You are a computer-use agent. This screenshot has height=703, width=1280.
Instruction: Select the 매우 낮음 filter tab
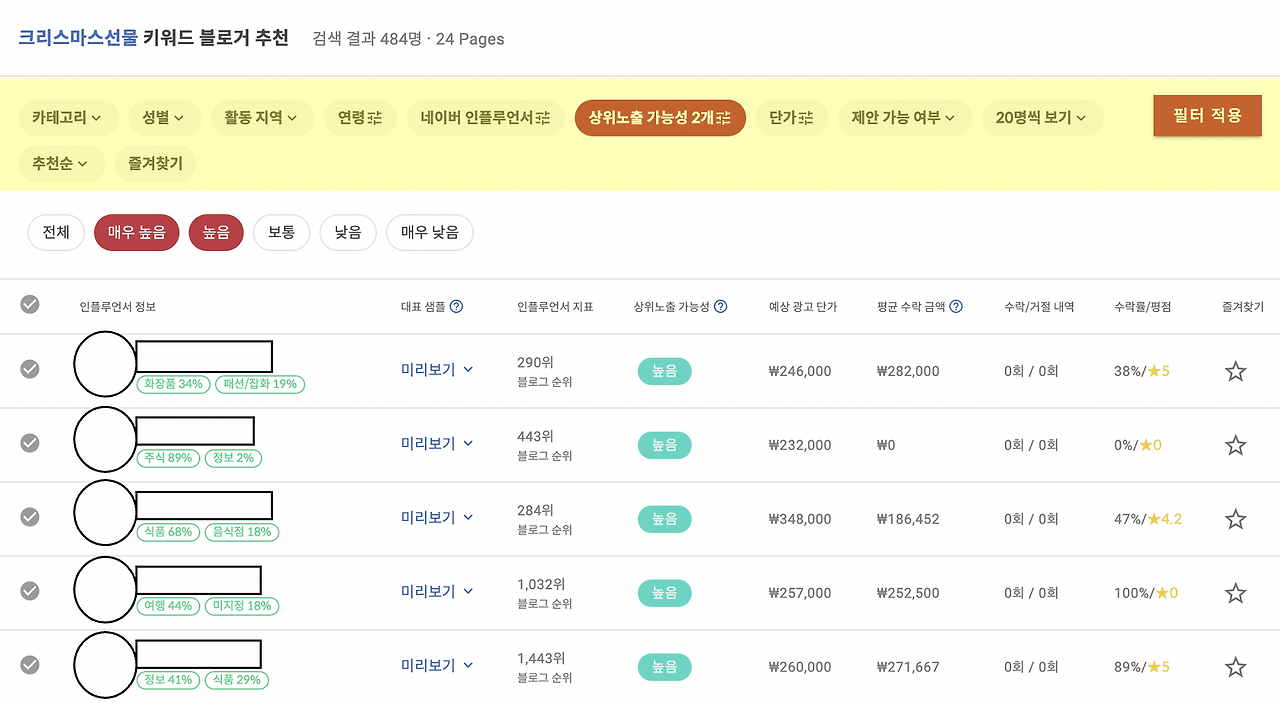429,232
